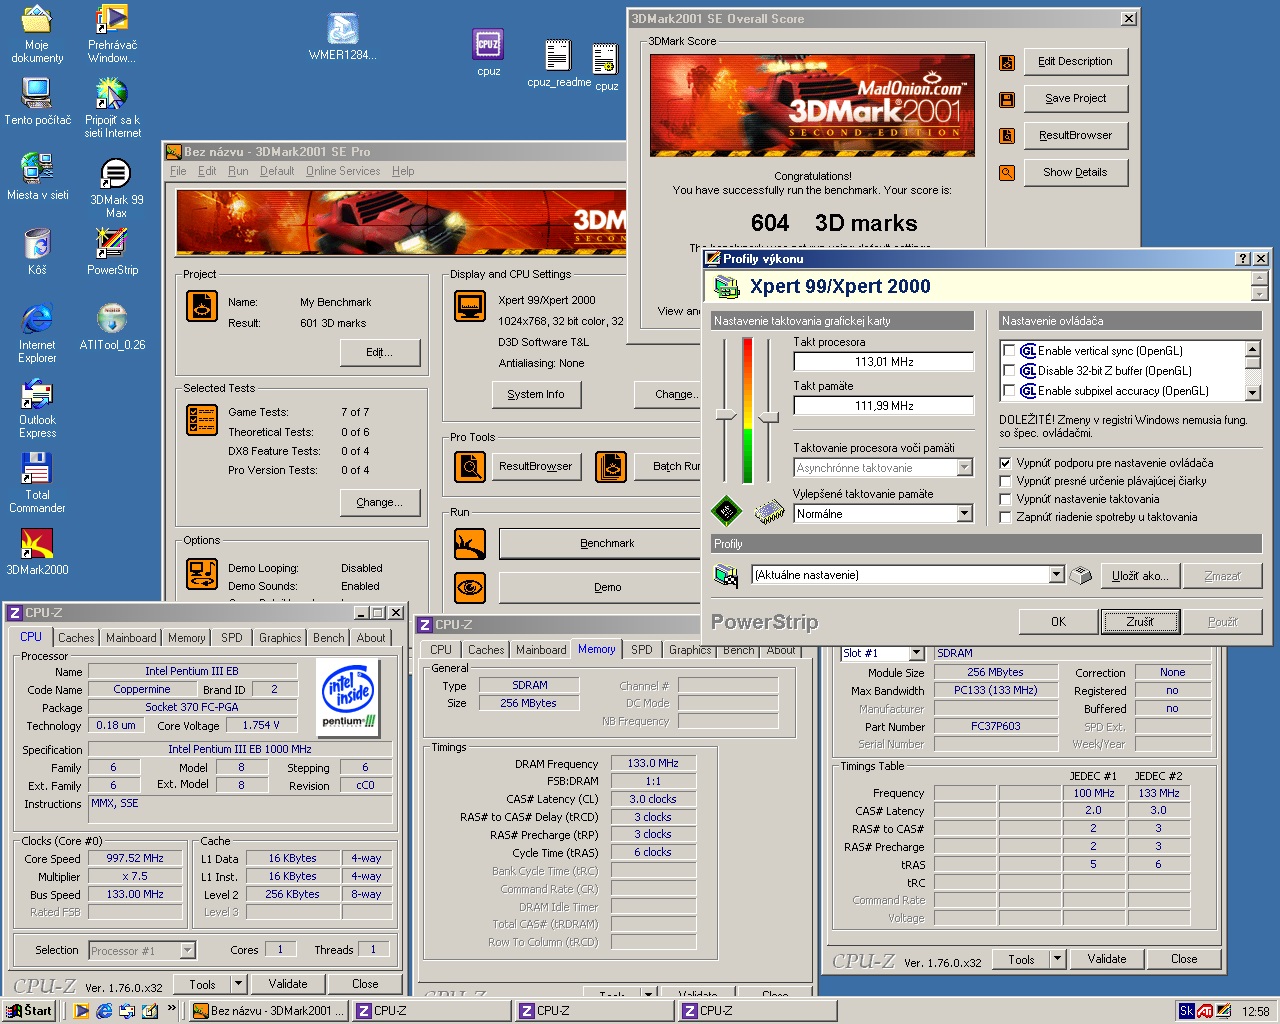The image size is (1280, 1024).
Task: Open the Default menu in 3DMark2001
Action: point(277,171)
